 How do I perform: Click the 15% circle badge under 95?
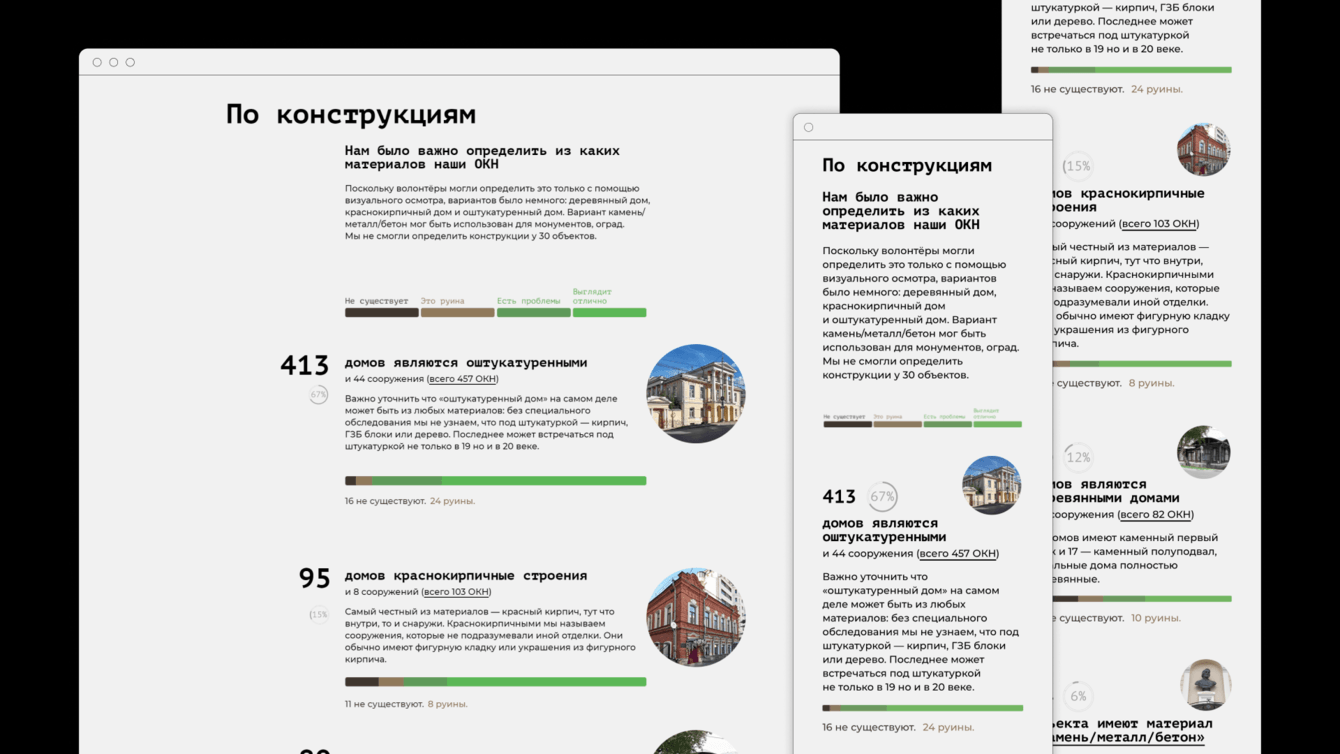click(x=318, y=615)
